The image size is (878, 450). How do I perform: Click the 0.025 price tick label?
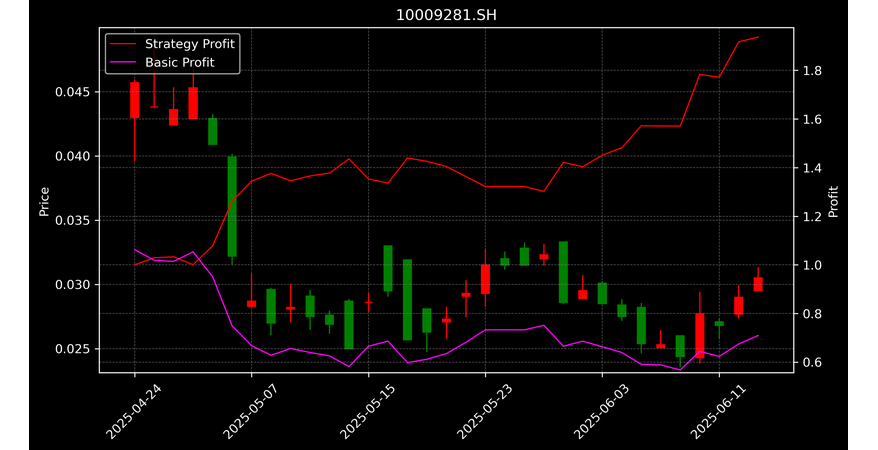pos(73,349)
